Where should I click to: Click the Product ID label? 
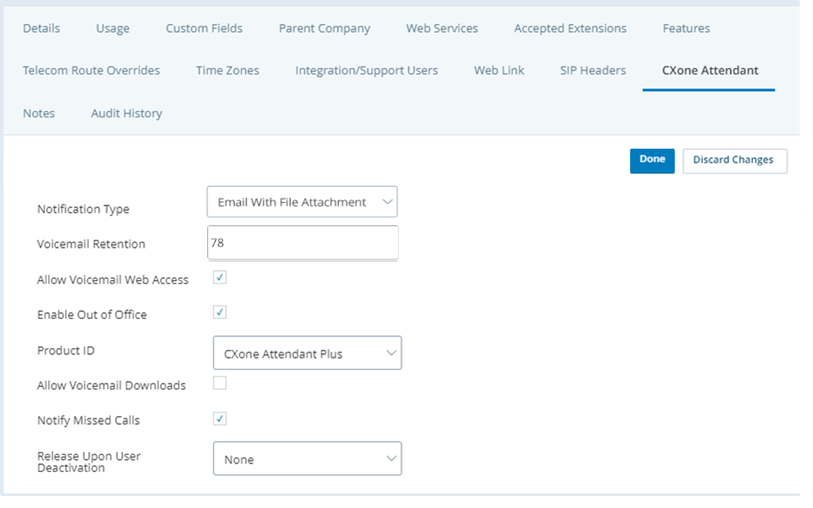pos(66,351)
